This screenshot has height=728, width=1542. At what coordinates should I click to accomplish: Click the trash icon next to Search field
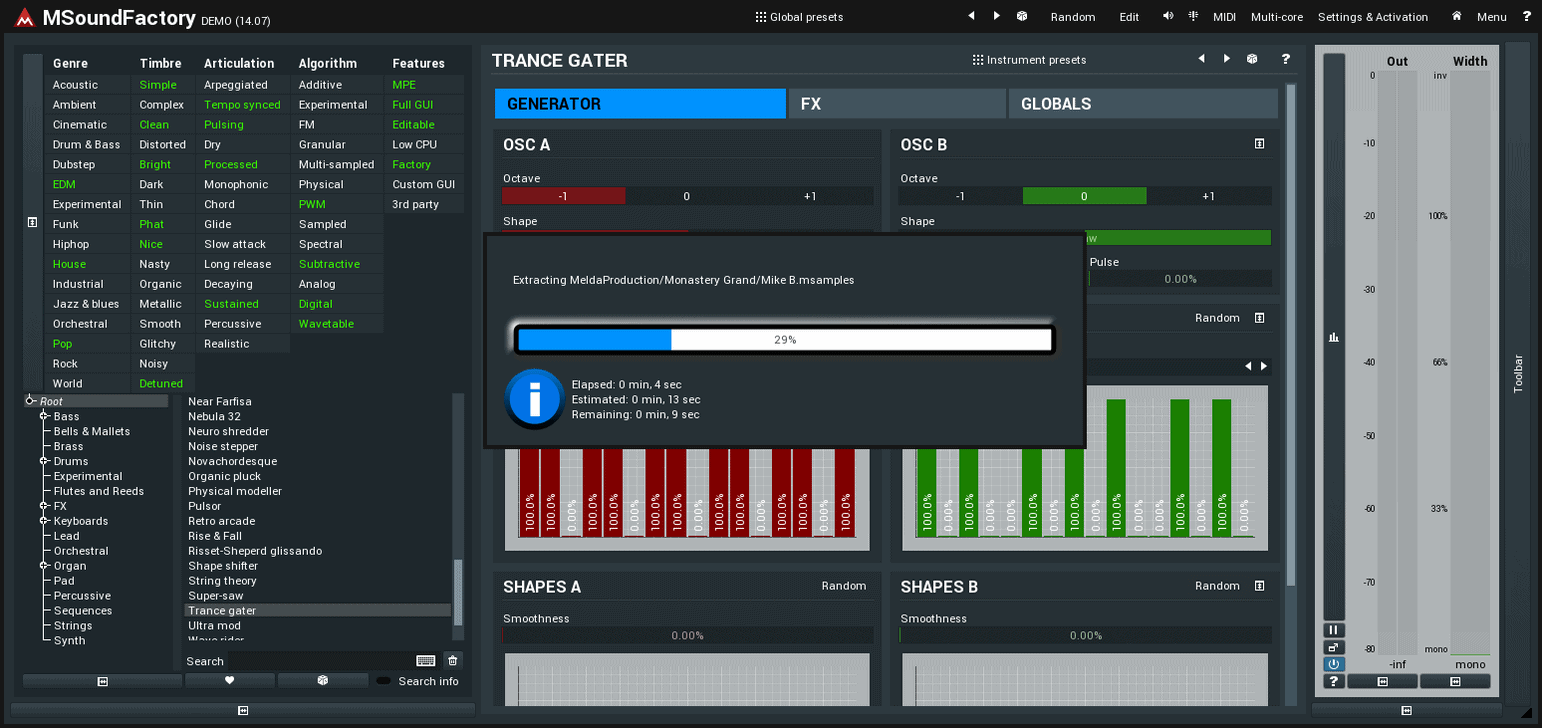coord(452,660)
